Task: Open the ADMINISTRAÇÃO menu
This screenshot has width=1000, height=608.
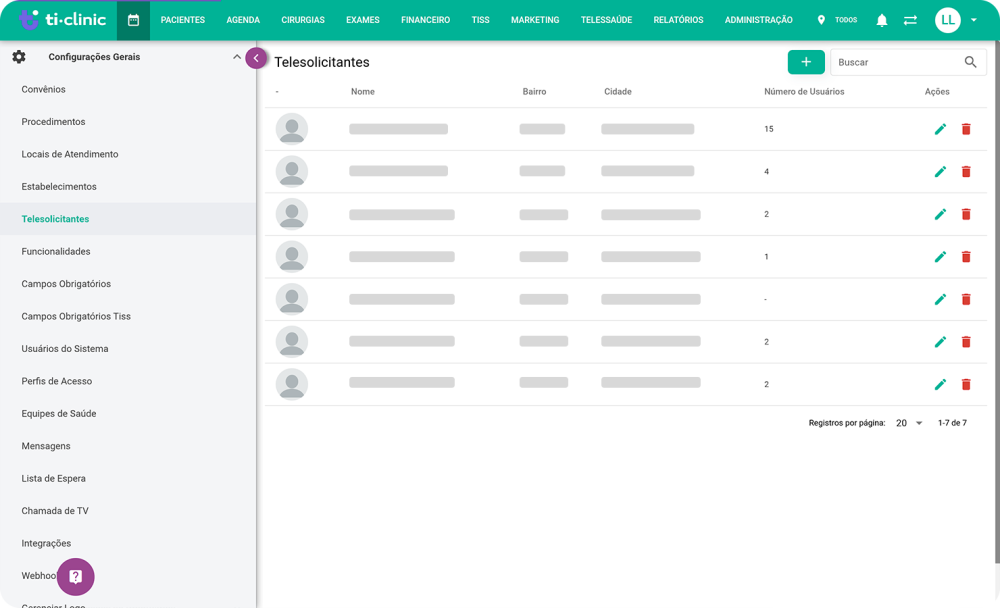Action: (x=759, y=20)
